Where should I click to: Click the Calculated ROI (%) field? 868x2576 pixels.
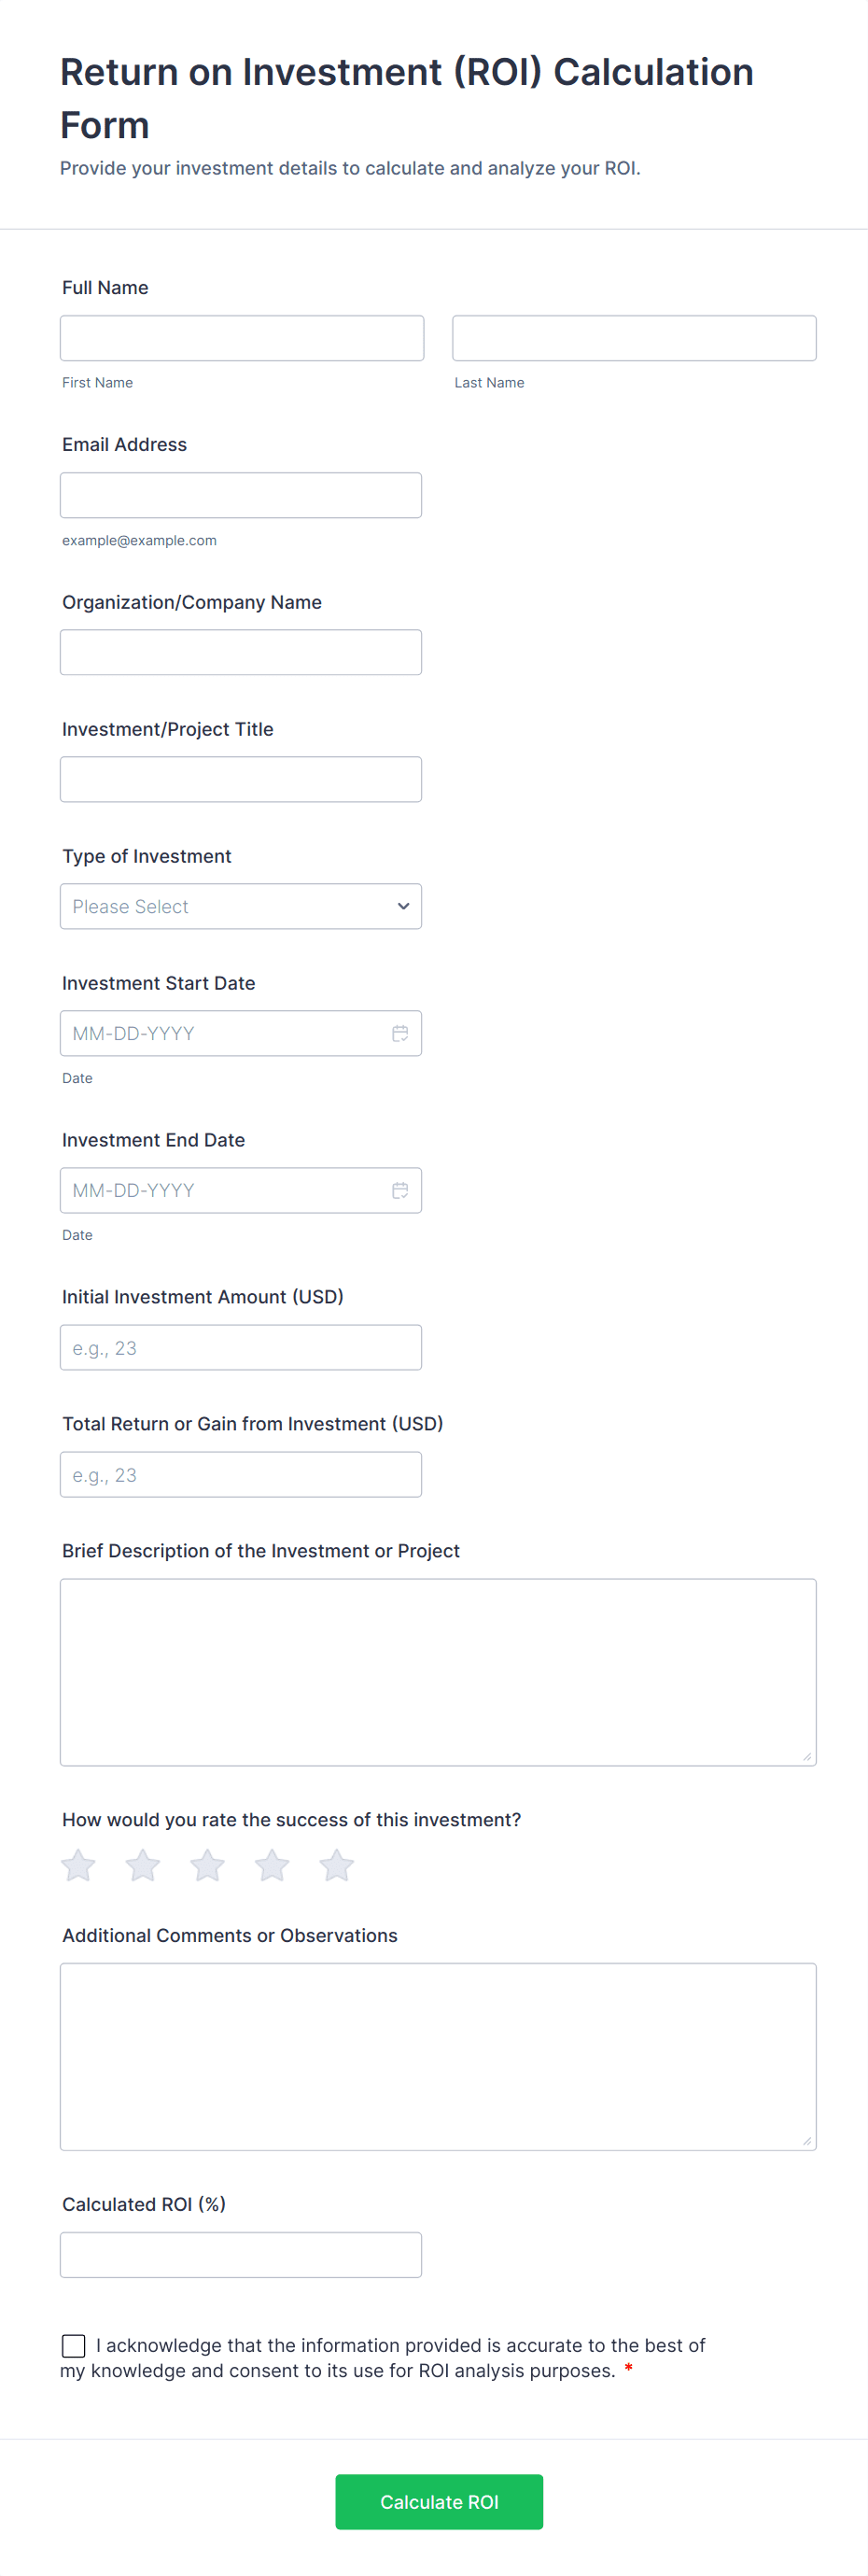[241, 2255]
